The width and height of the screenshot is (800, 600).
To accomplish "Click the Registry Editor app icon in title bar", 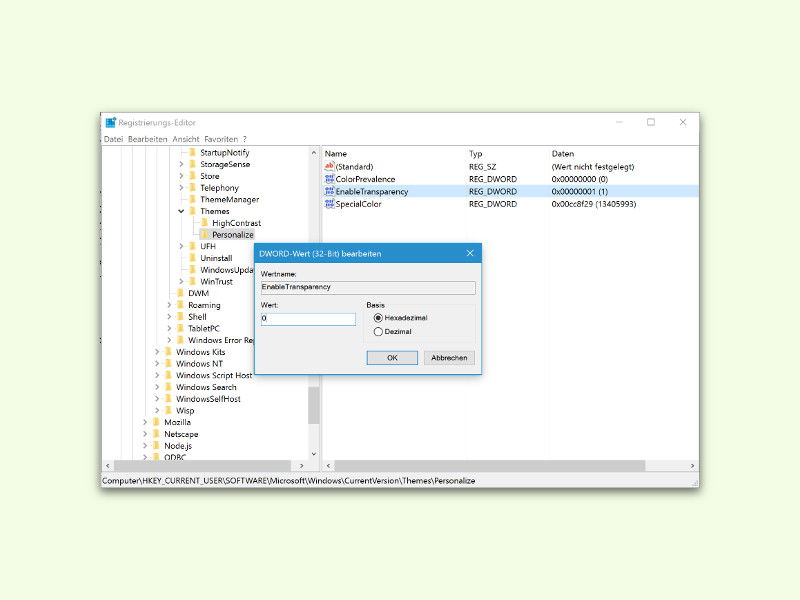I will coord(111,122).
